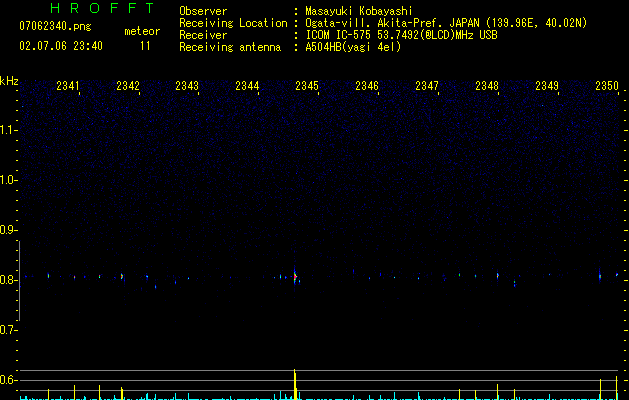Click the filename 07062340.png
This screenshot has height=400, width=629.
(55, 27)
